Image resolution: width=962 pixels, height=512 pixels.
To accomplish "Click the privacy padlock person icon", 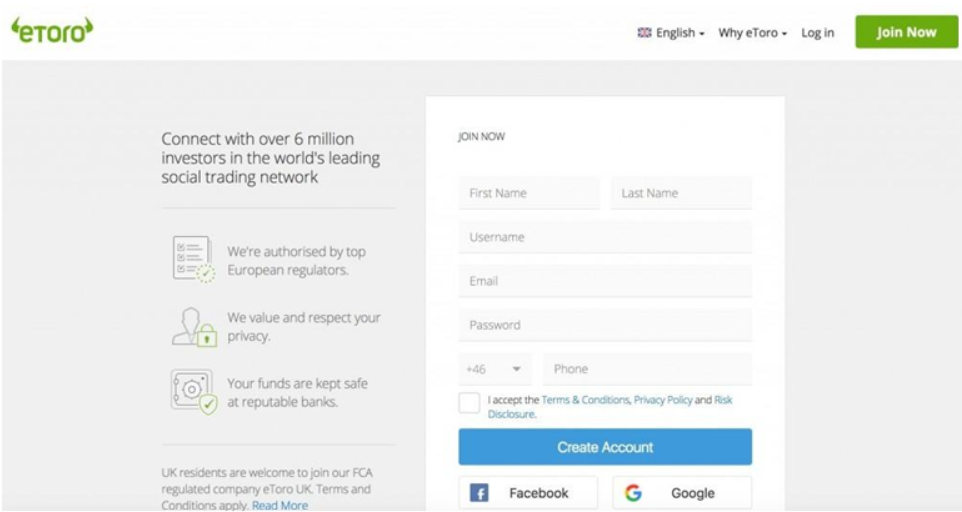I will pos(194,327).
